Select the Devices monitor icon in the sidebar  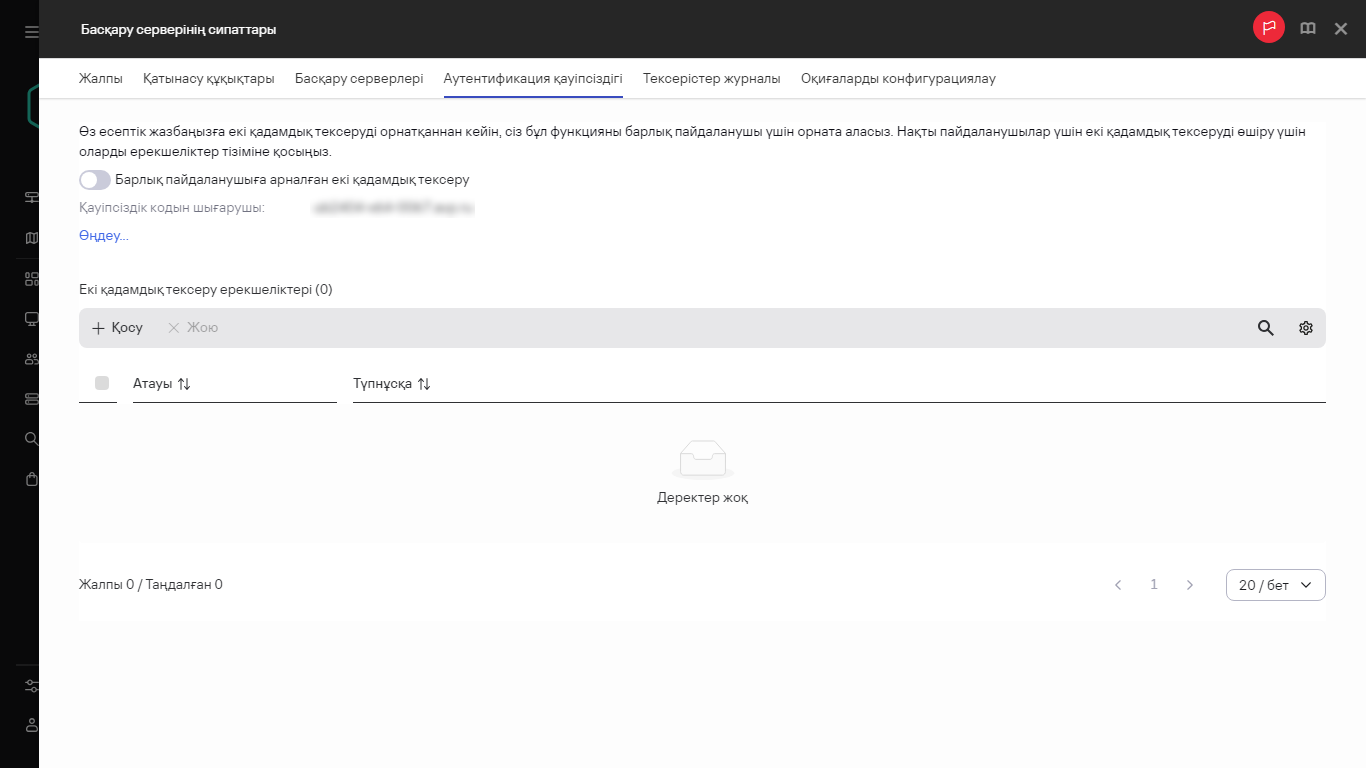click(x=30, y=317)
